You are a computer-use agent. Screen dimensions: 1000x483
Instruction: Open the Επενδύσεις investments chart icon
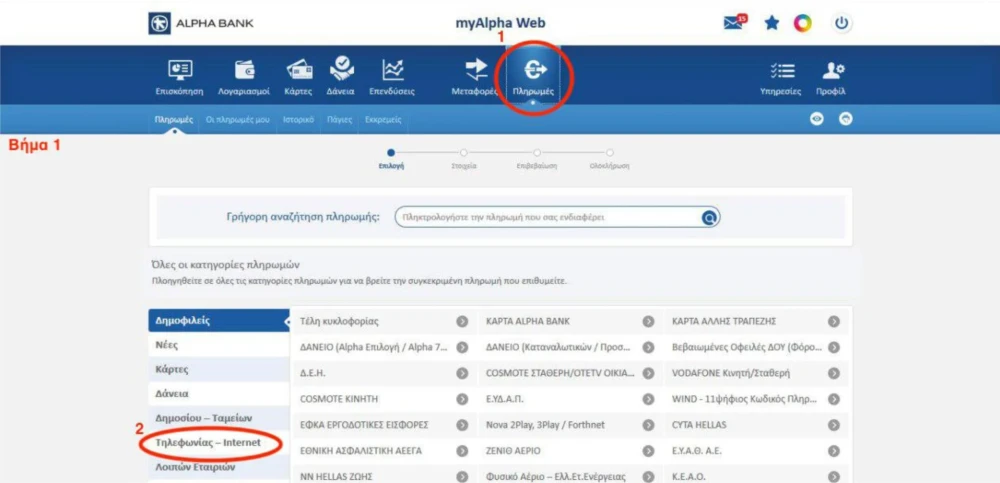point(392,69)
